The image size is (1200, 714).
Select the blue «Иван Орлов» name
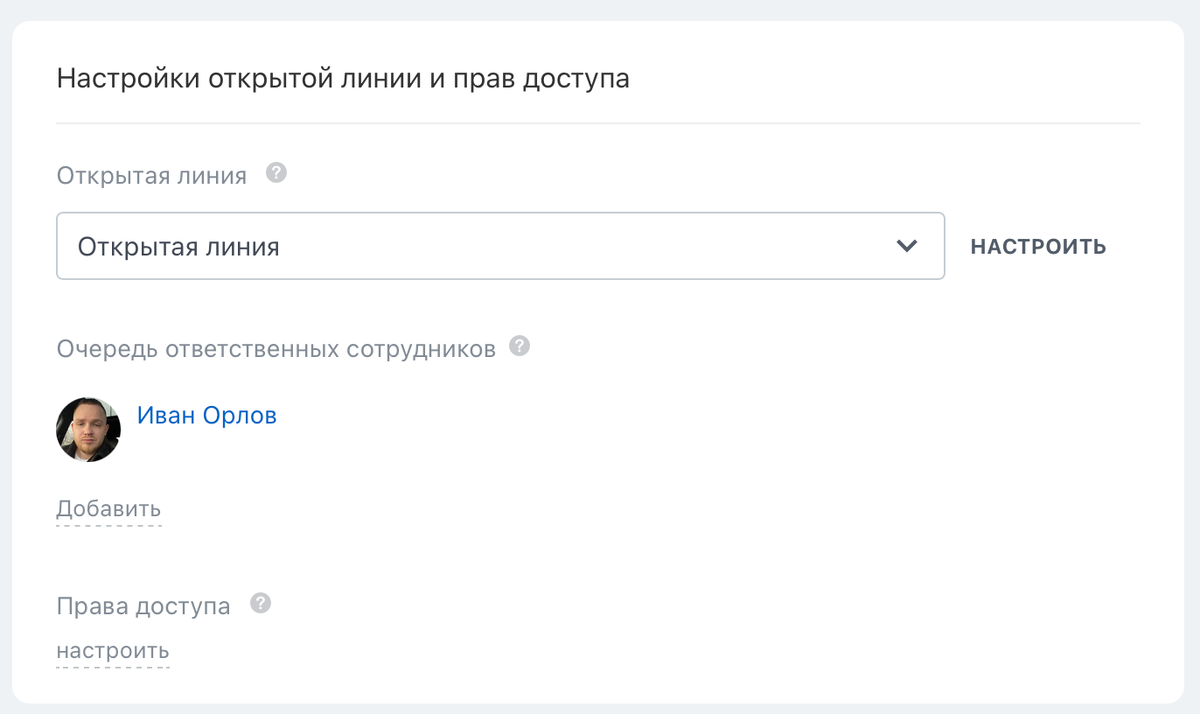pos(208,414)
